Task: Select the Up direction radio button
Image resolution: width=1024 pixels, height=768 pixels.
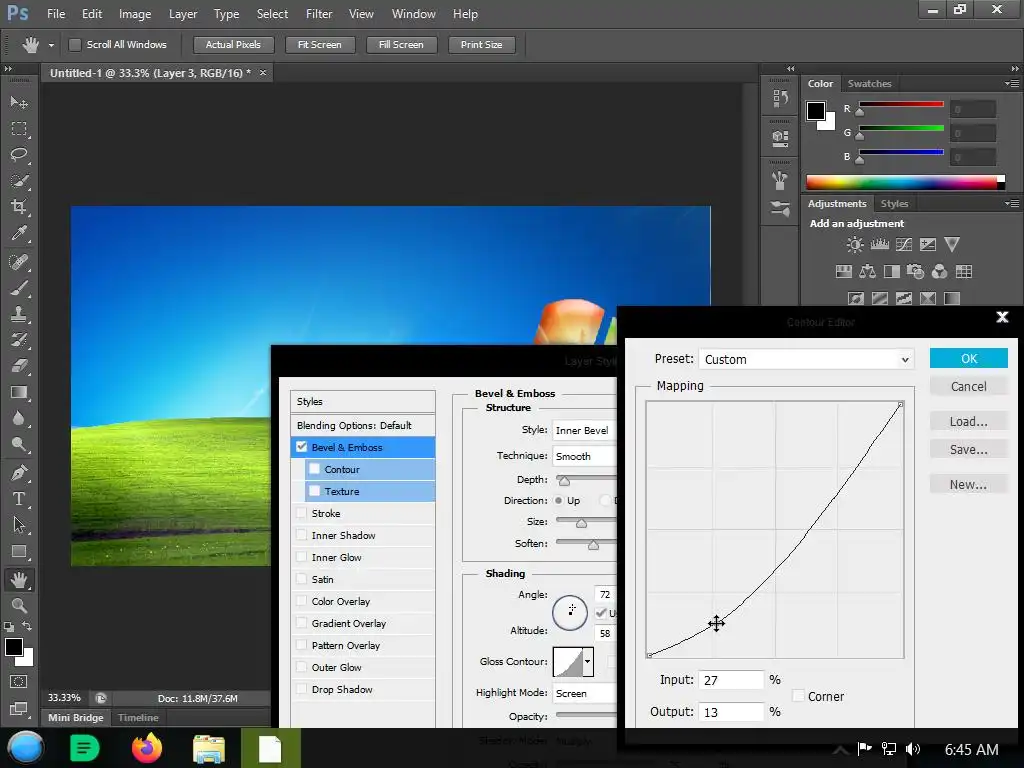Action: point(559,501)
